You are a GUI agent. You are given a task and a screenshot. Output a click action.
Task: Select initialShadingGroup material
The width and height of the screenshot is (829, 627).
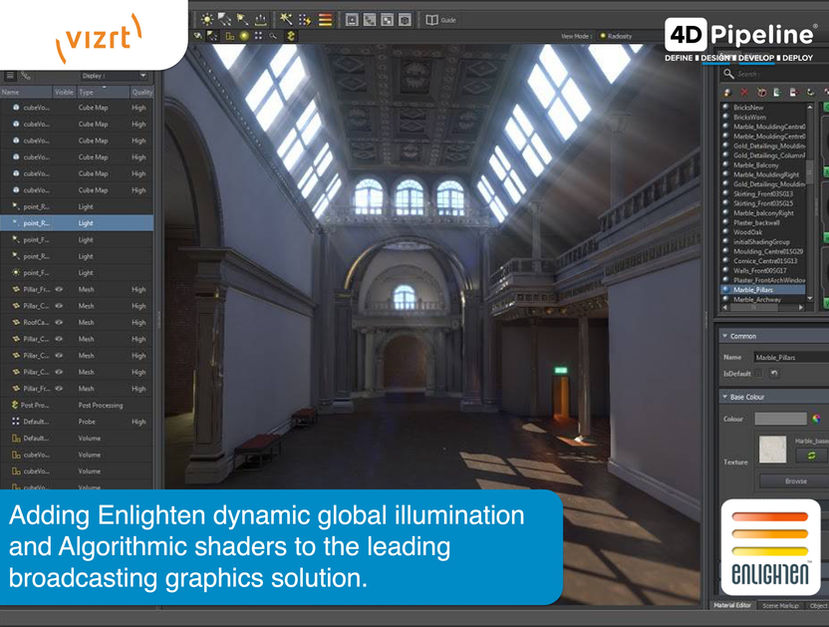coord(761,242)
